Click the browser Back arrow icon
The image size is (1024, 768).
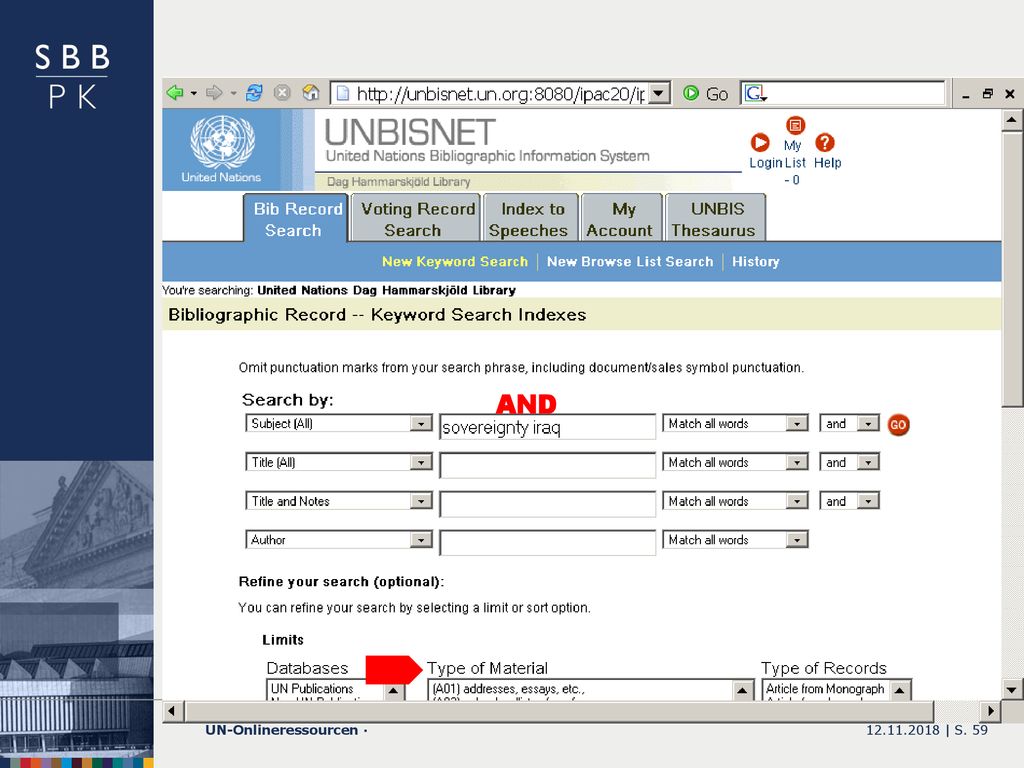175,93
